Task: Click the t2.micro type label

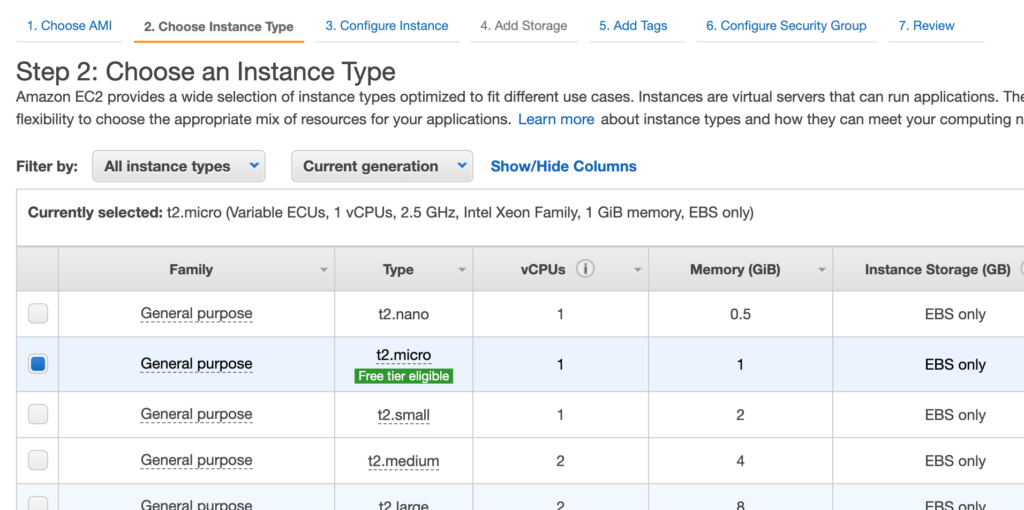Action: (404, 355)
